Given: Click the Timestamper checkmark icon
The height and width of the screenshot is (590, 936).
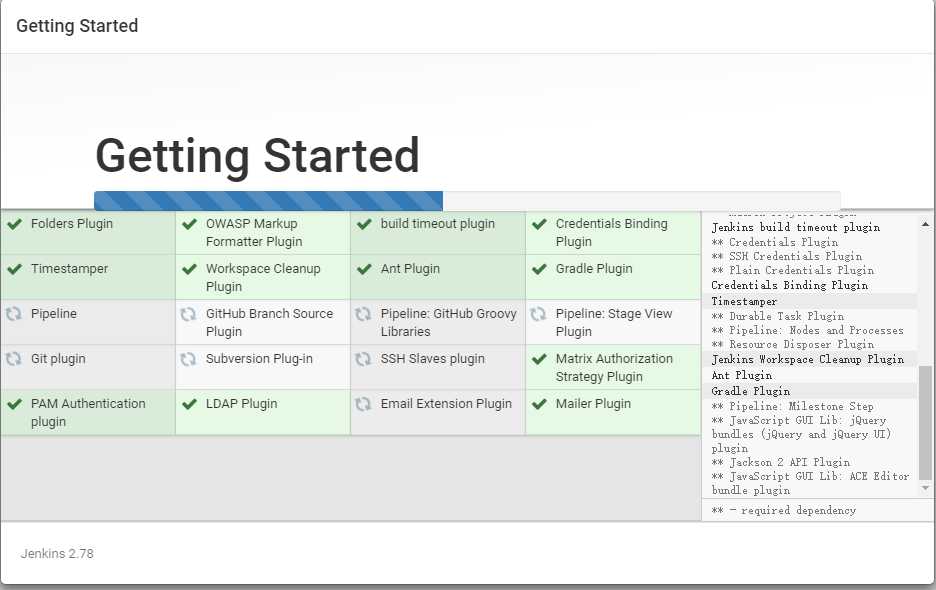Looking at the screenshot, I should (x=14, y=269).
